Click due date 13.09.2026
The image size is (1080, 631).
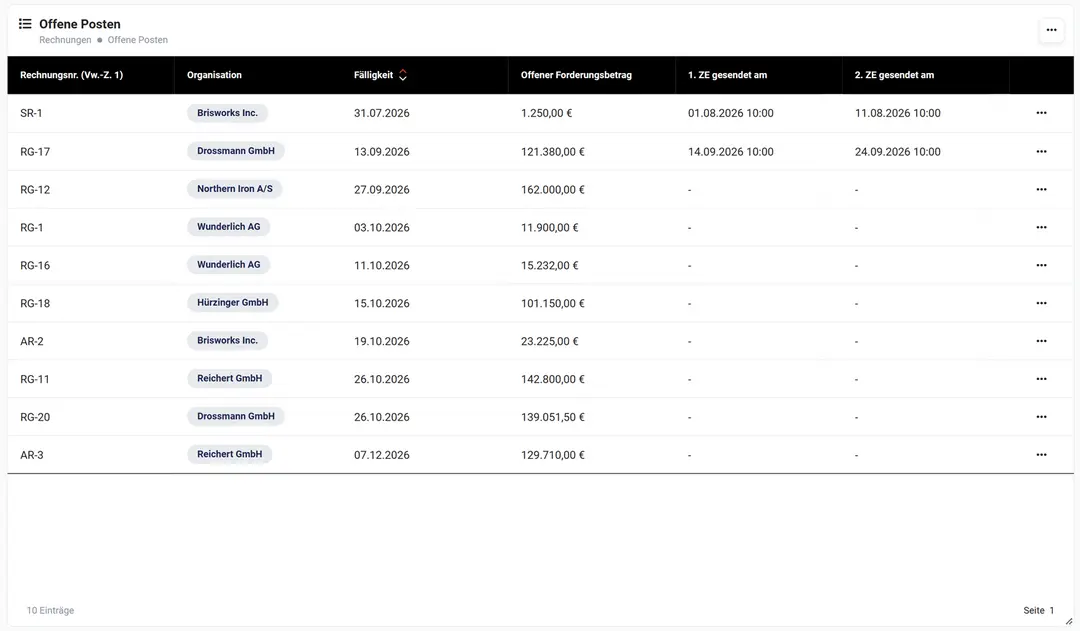click(382, 152)
